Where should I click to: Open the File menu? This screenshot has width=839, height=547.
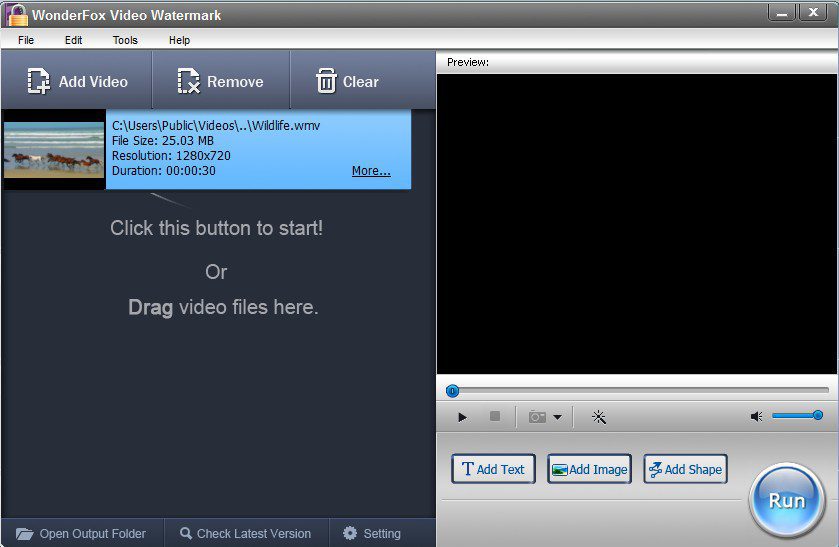26,40
